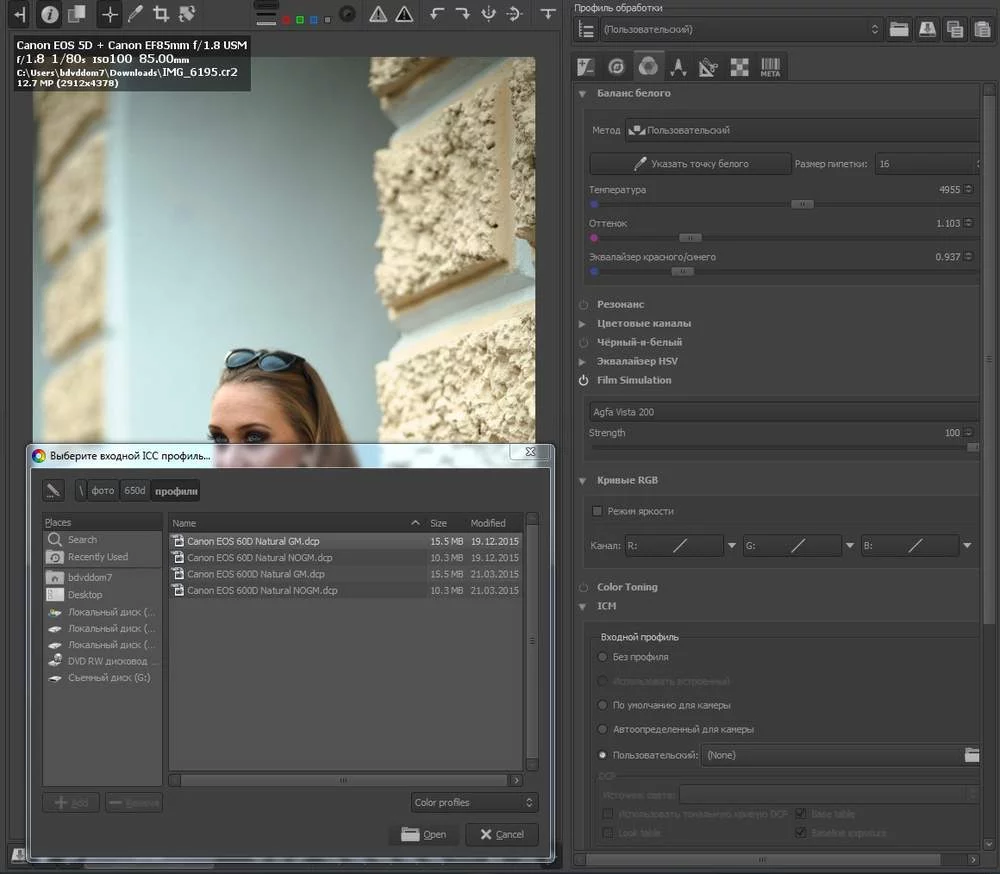Choose По умолчанию для камеры radio option
This screenshot has height=874, width=1000.
(602, 705)
